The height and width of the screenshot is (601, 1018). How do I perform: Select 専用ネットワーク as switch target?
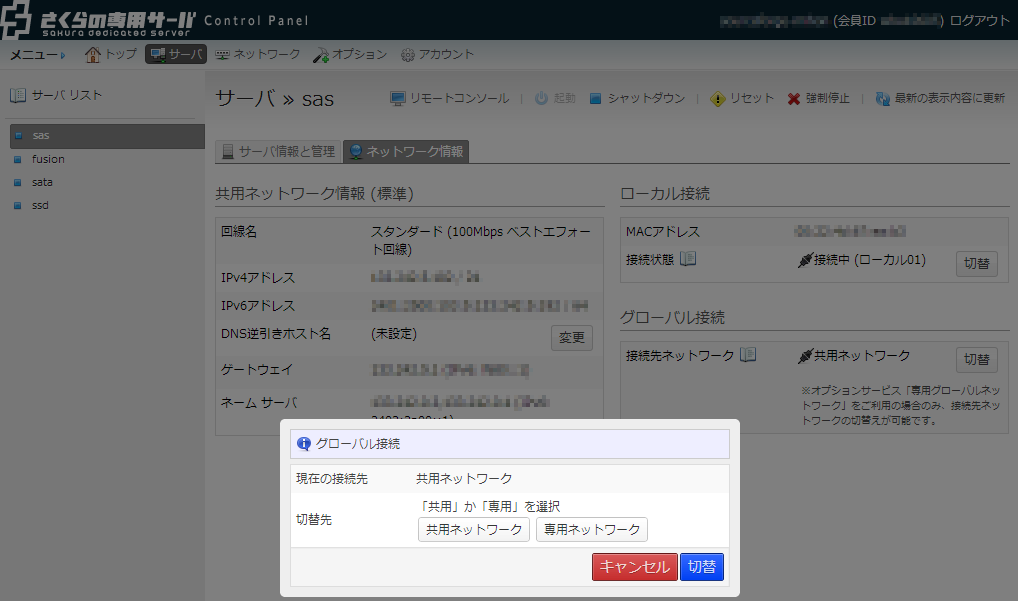(x=591, y=529)
